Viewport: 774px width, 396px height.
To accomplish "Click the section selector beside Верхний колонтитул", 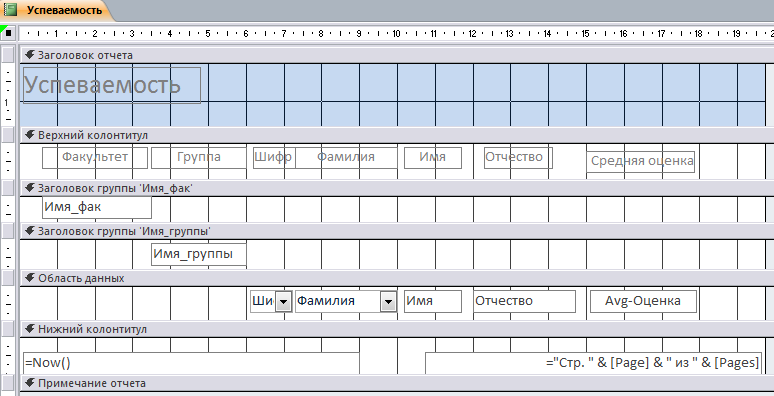I will click(8, 135).
